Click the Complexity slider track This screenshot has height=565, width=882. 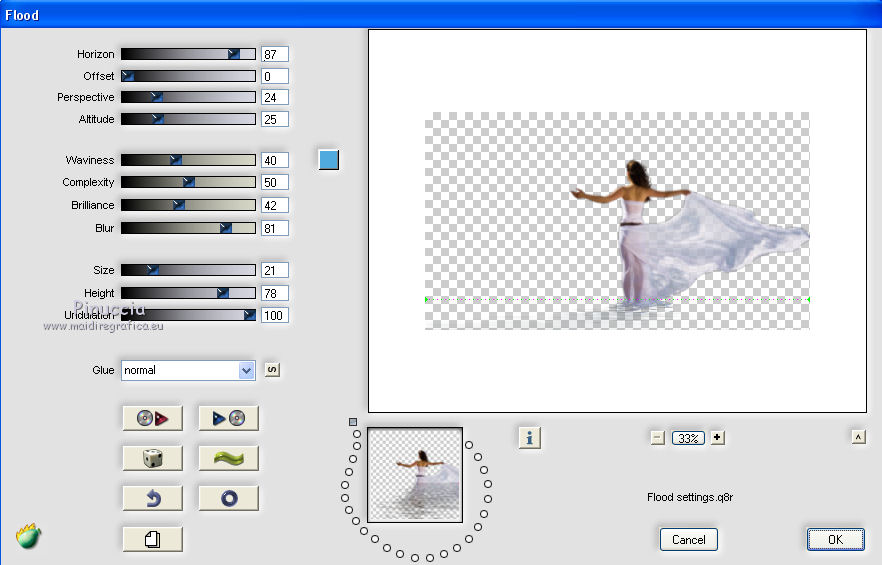coord(188,182)
